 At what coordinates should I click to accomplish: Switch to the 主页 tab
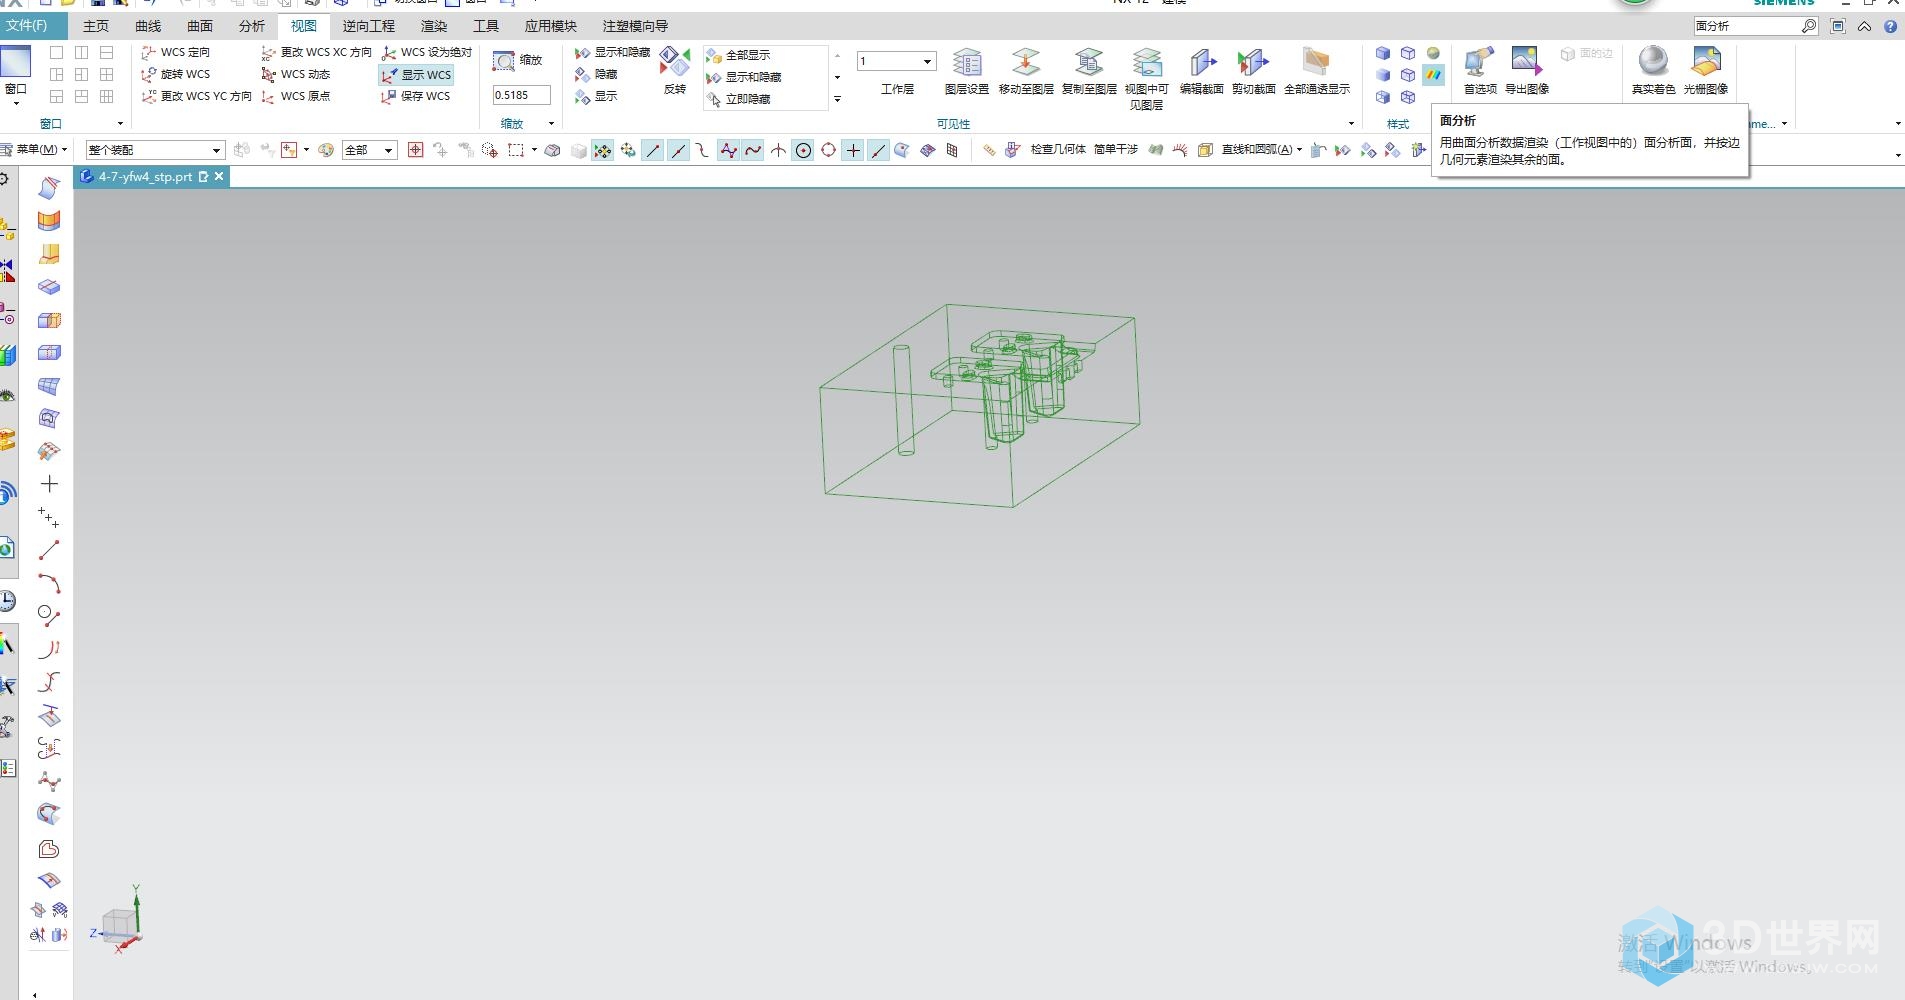point(96,26)
